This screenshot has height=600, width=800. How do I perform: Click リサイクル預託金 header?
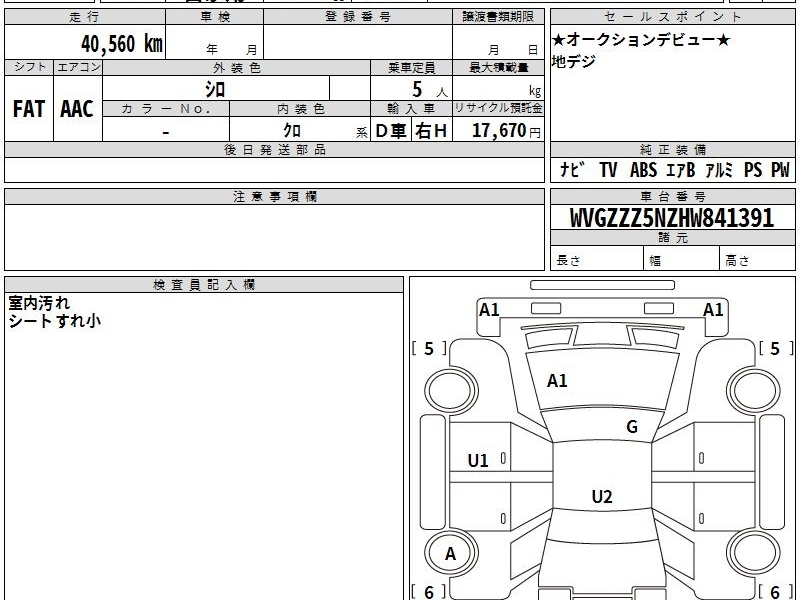[498, 108]
